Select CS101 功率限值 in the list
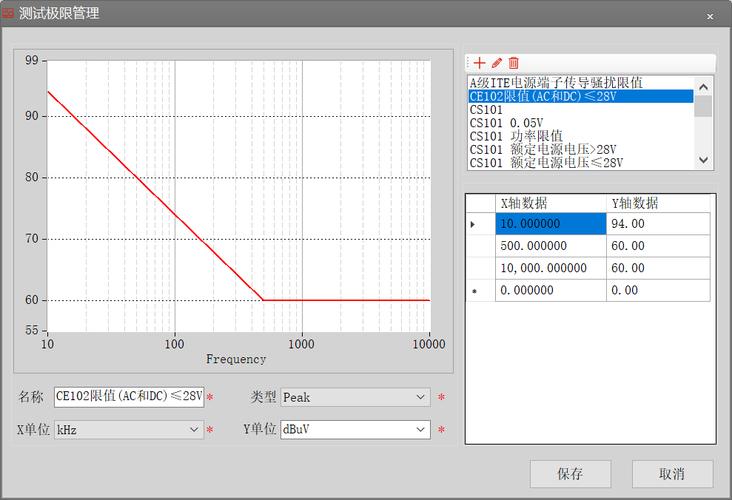The height and width of the screenshot is (500, 732). pyautogui.click(x=580, y=136)
